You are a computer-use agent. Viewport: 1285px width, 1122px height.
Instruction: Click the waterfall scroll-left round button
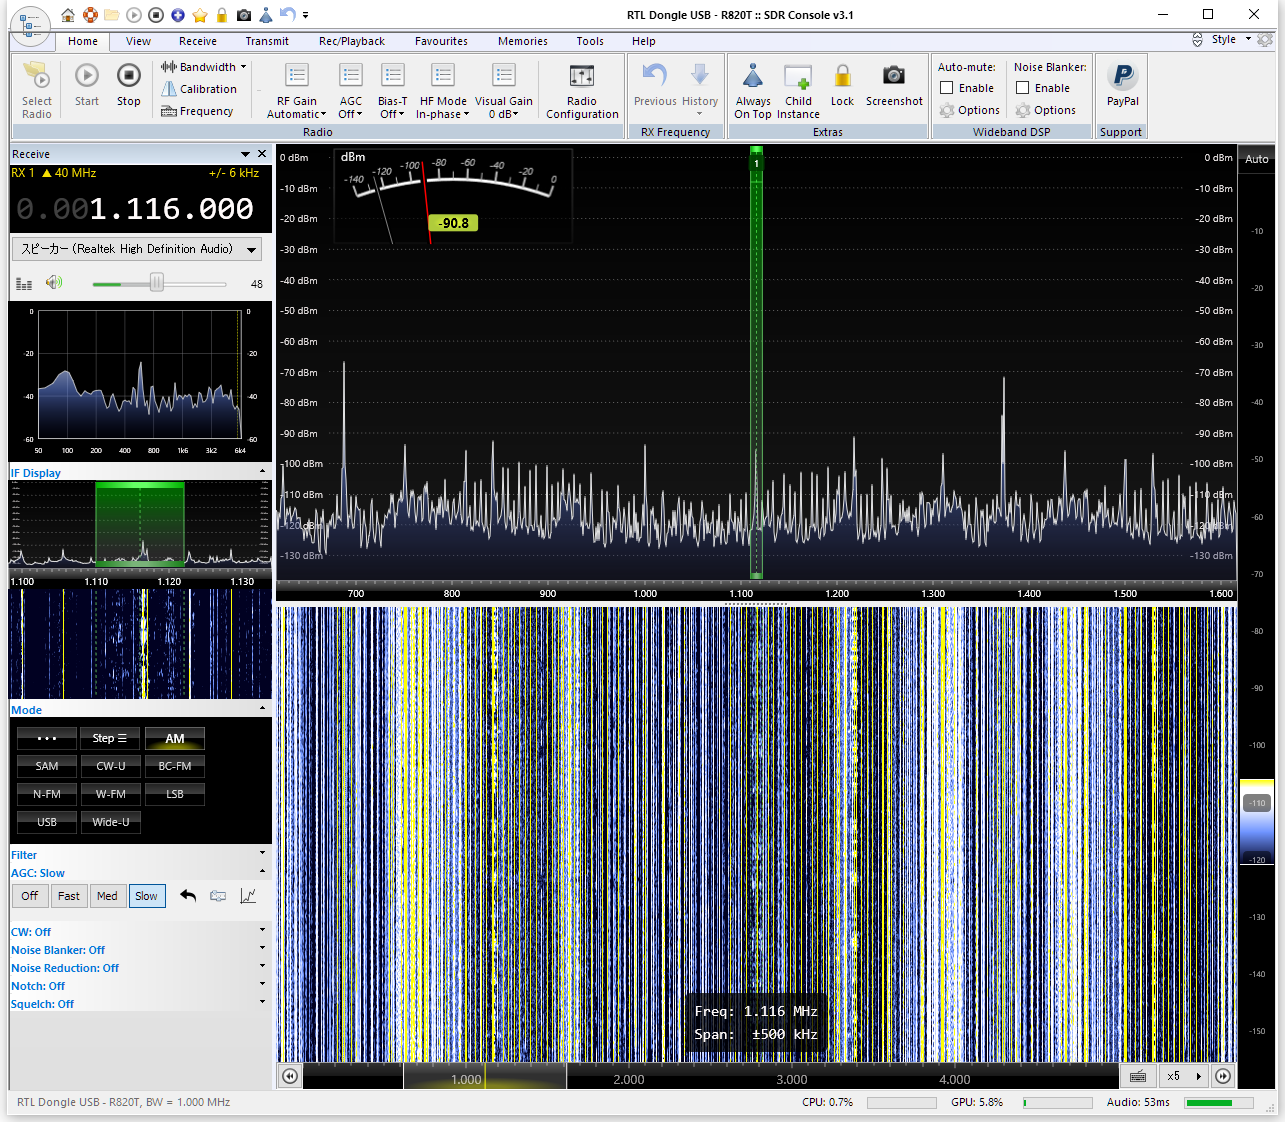(x=290, y=1076)
